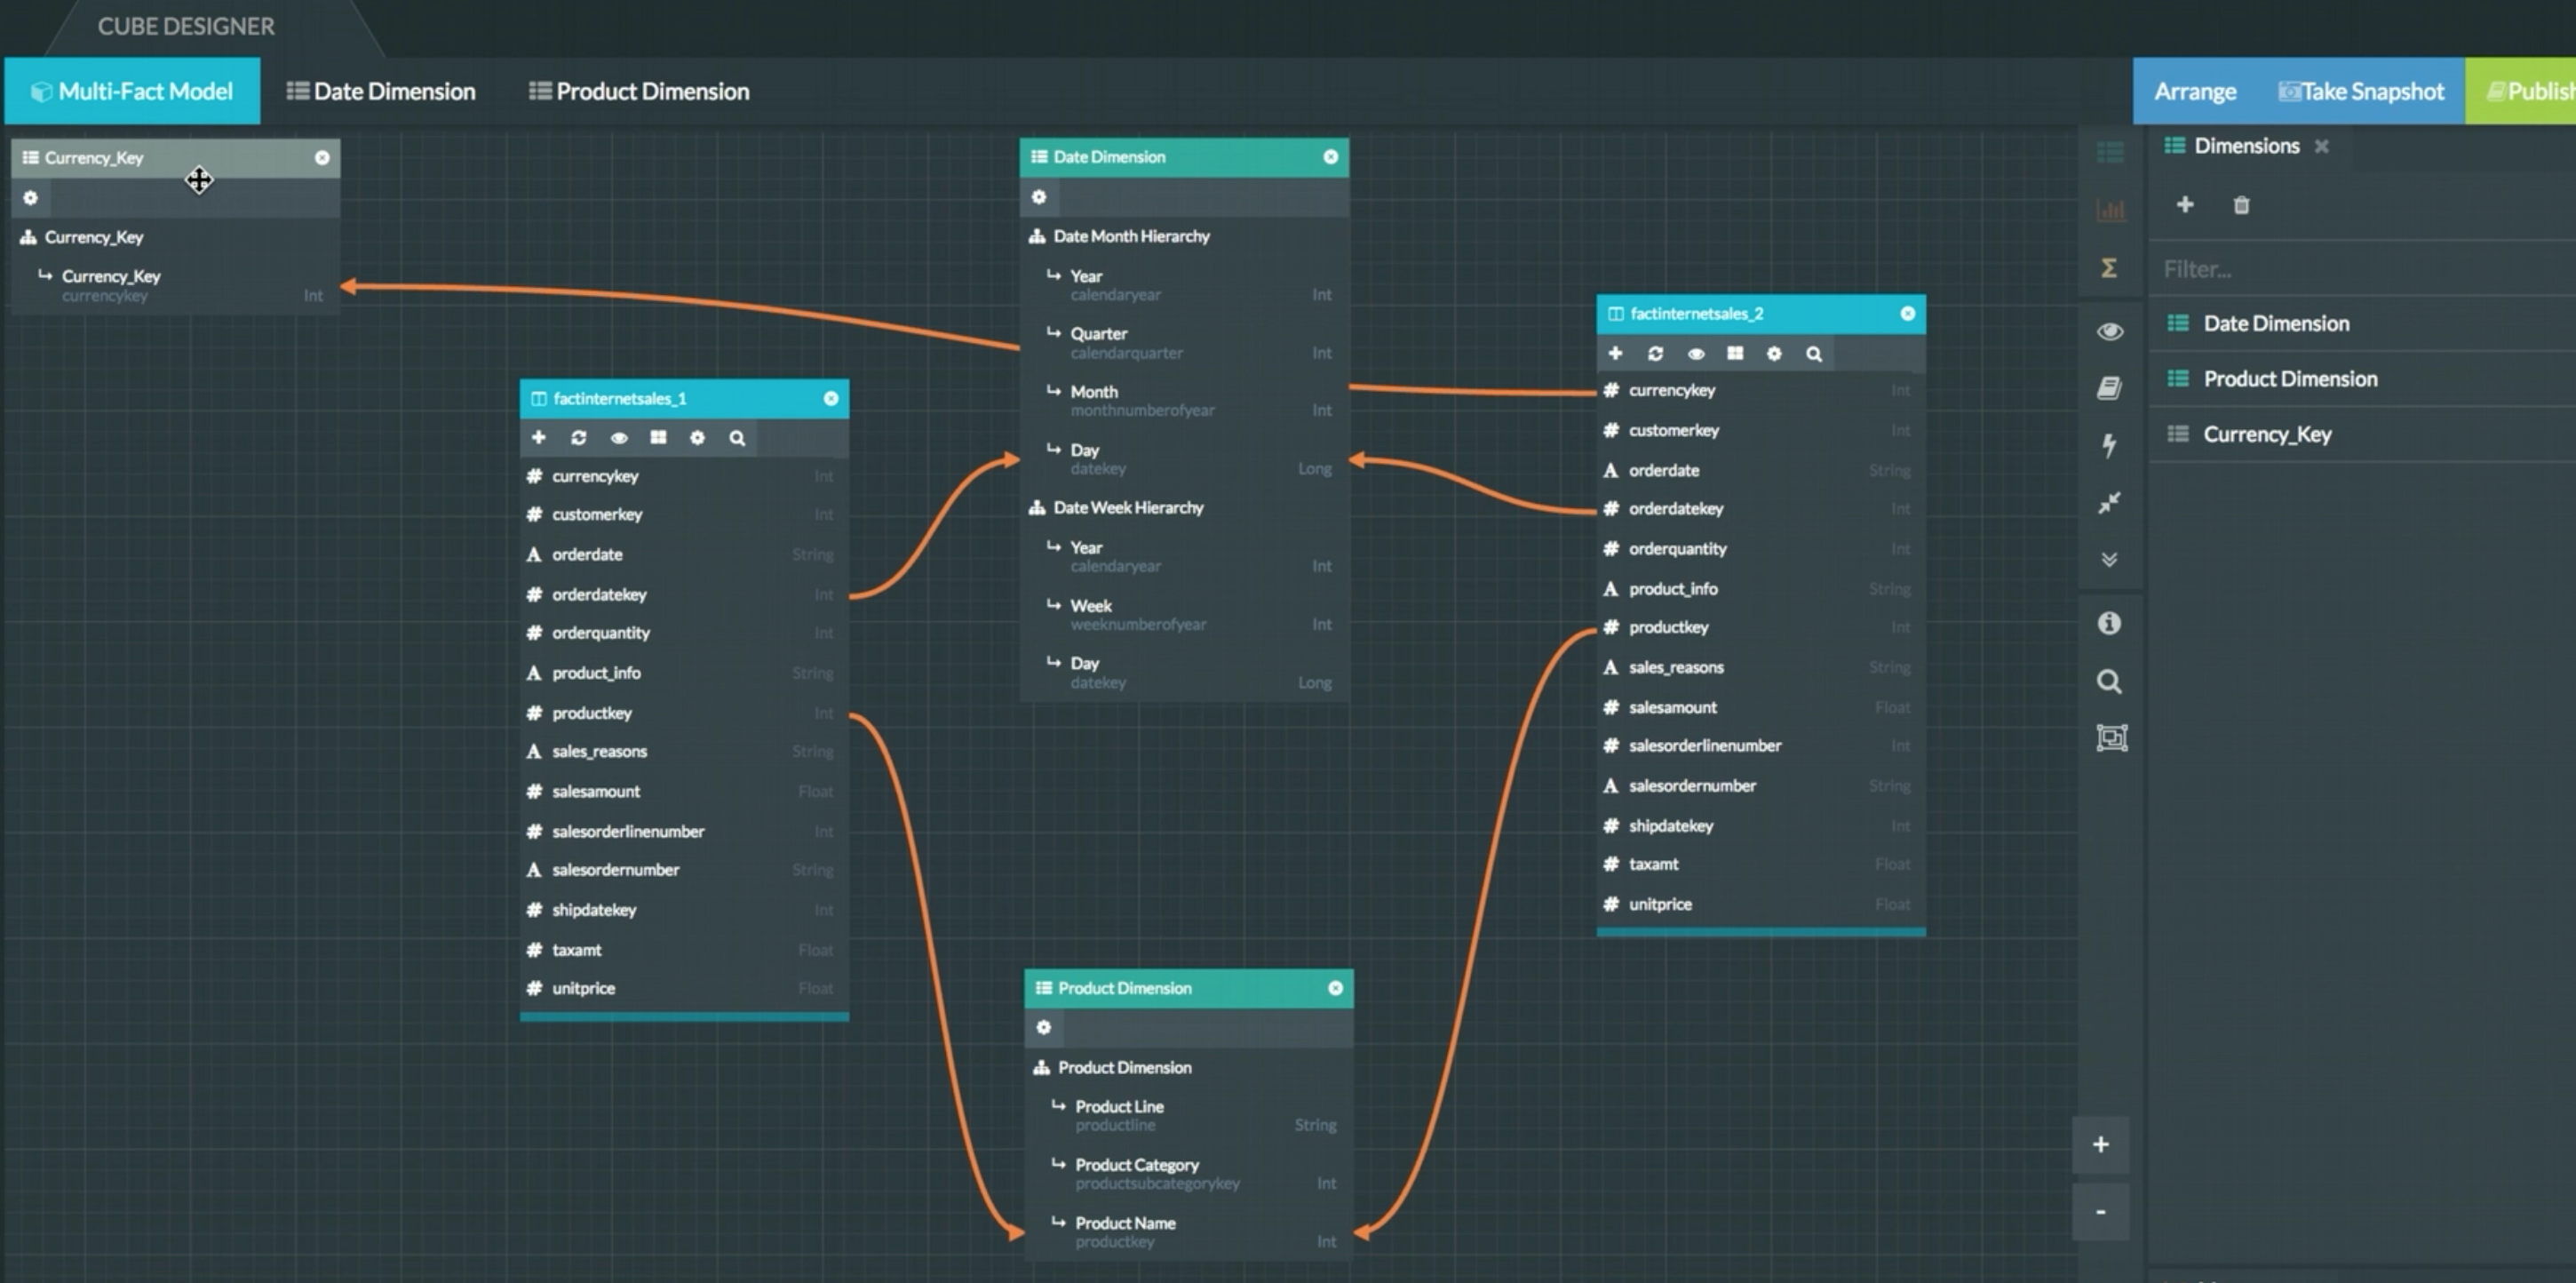Select Quarter level in Date Month Hierarchy
Viewport: 2576px width, 1283px height.
[1184, 342]
